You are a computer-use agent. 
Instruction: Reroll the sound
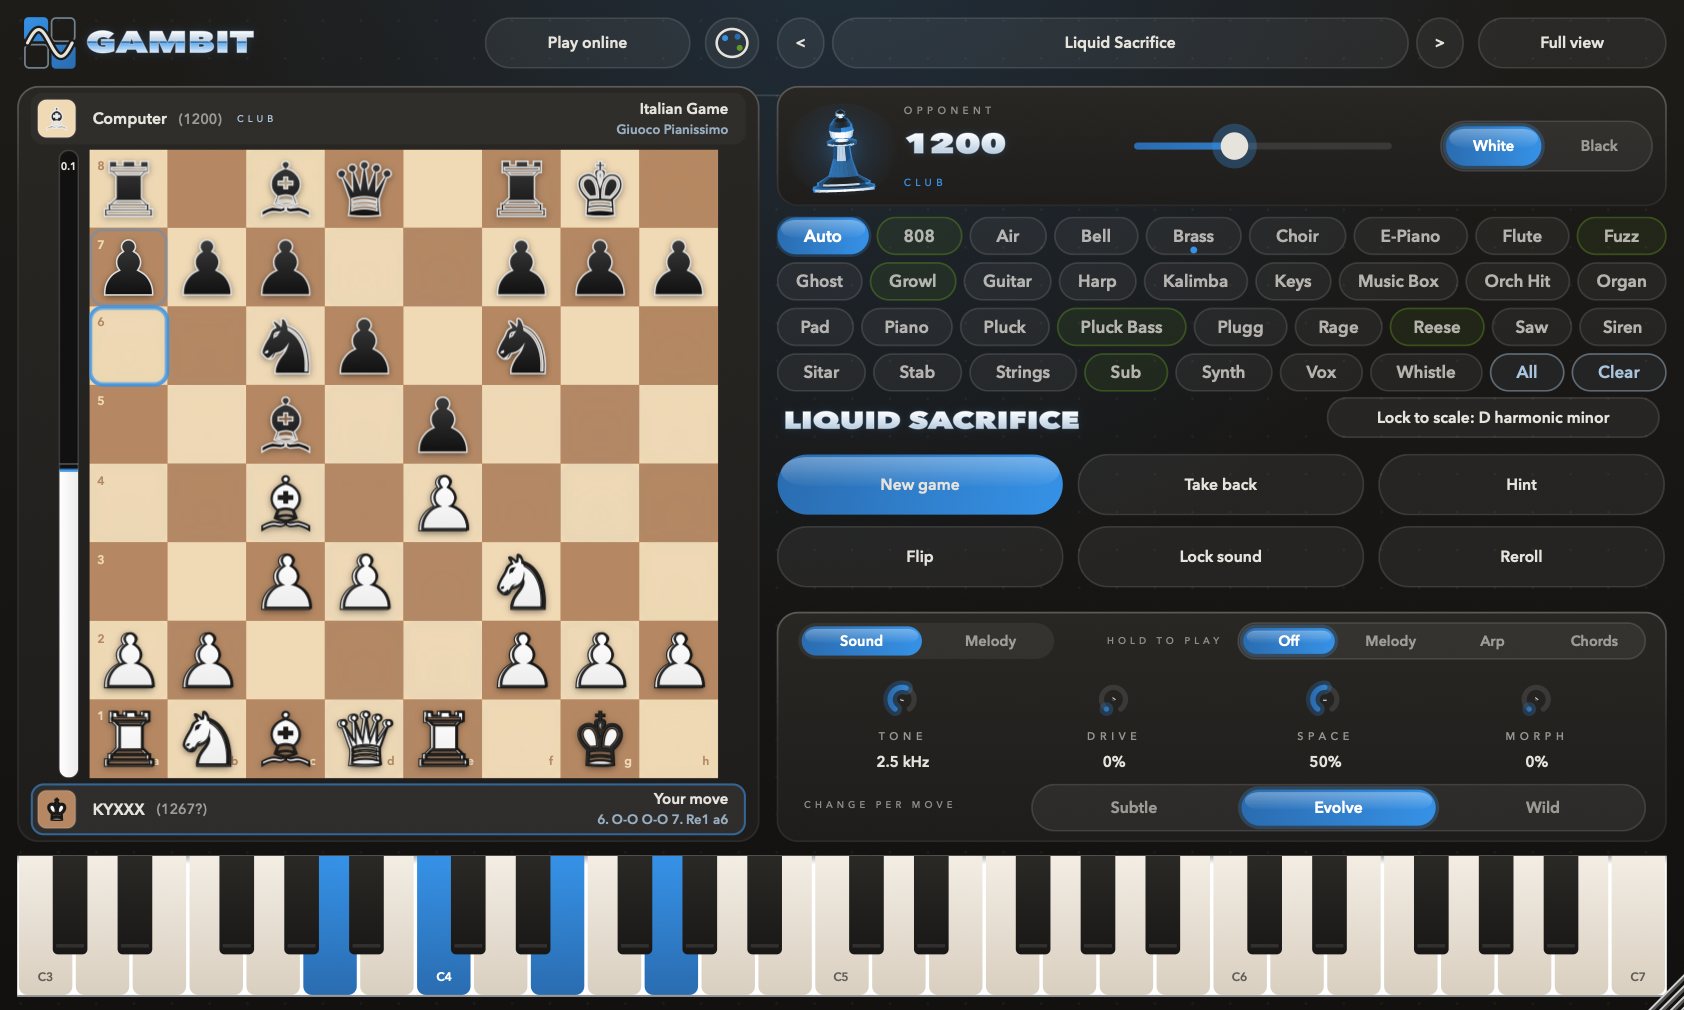(x=1521, y=557)
